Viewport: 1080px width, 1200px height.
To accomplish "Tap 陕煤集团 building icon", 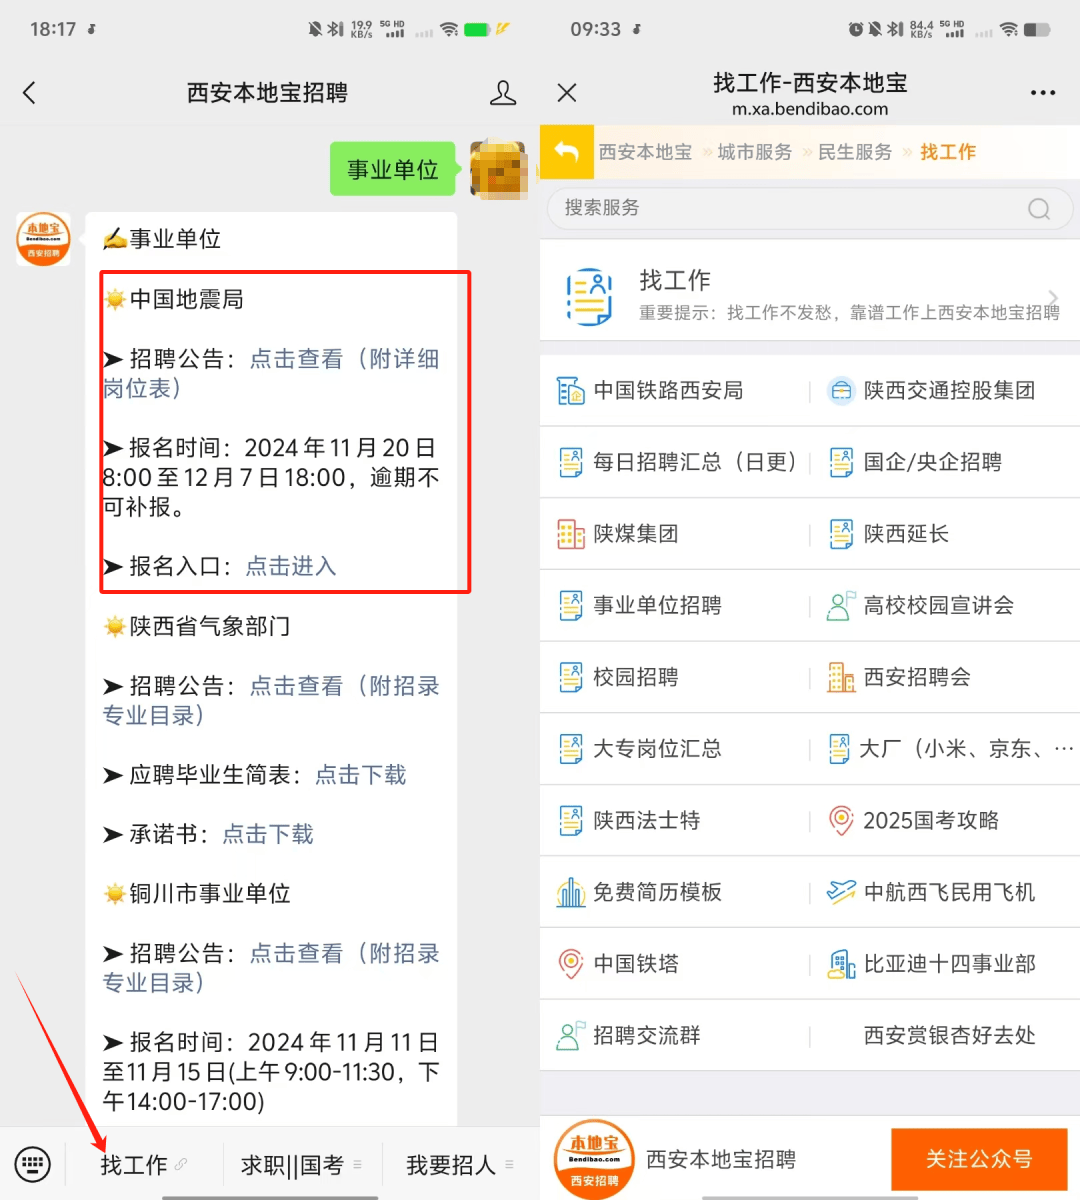I will coord(570,534).
